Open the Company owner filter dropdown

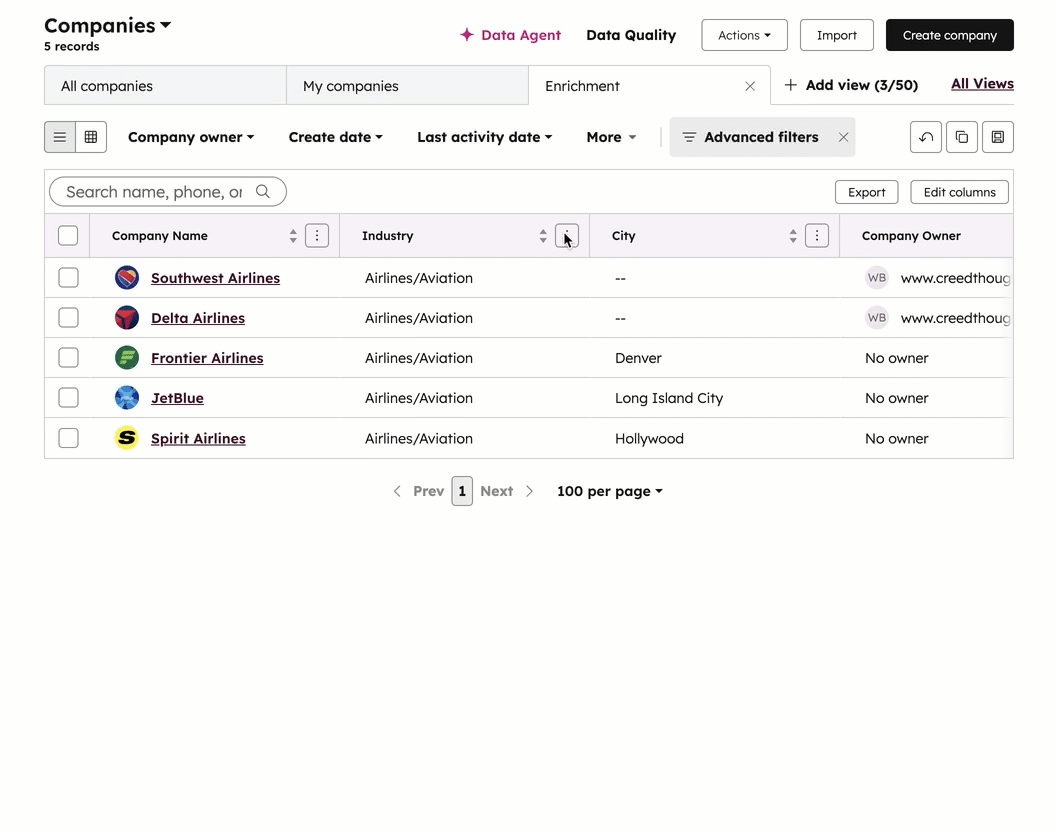tap(190, 137)
